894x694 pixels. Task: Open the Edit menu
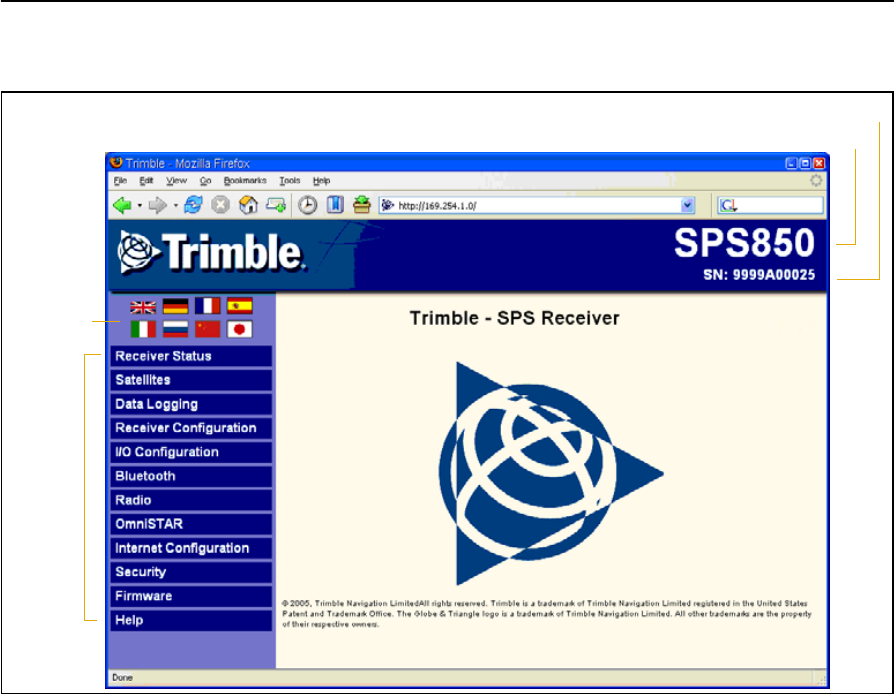[147, 181]
